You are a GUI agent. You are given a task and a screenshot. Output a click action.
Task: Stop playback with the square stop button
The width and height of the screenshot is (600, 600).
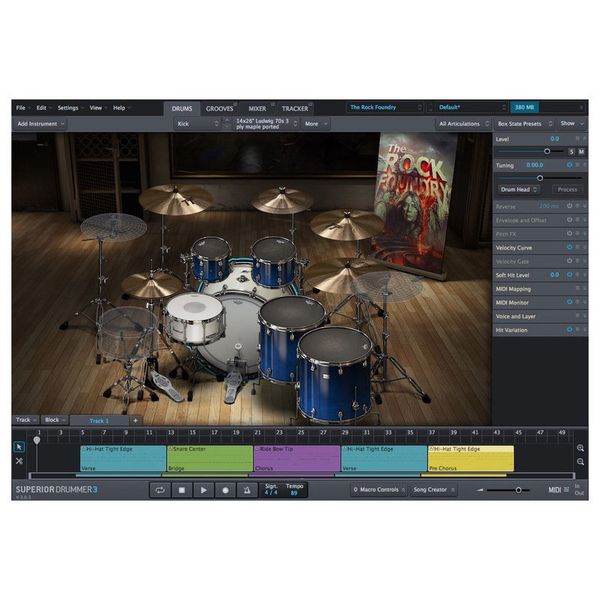pyautogui.click(x=182, y=490)
